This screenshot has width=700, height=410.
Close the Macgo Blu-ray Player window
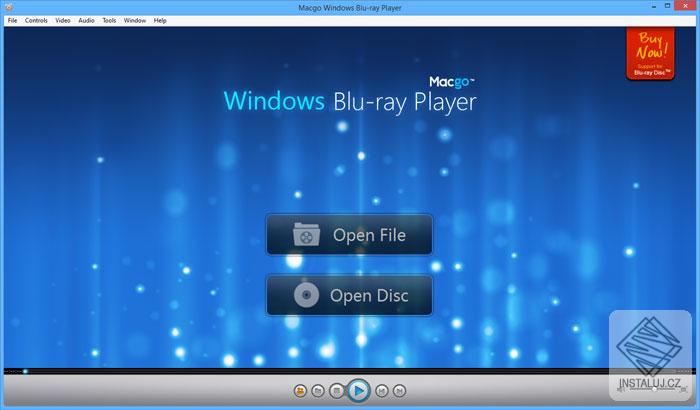(x=685, y=6)
